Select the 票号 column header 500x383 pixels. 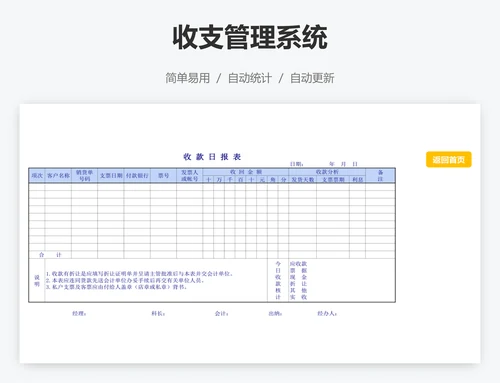[x=163, y=176]
